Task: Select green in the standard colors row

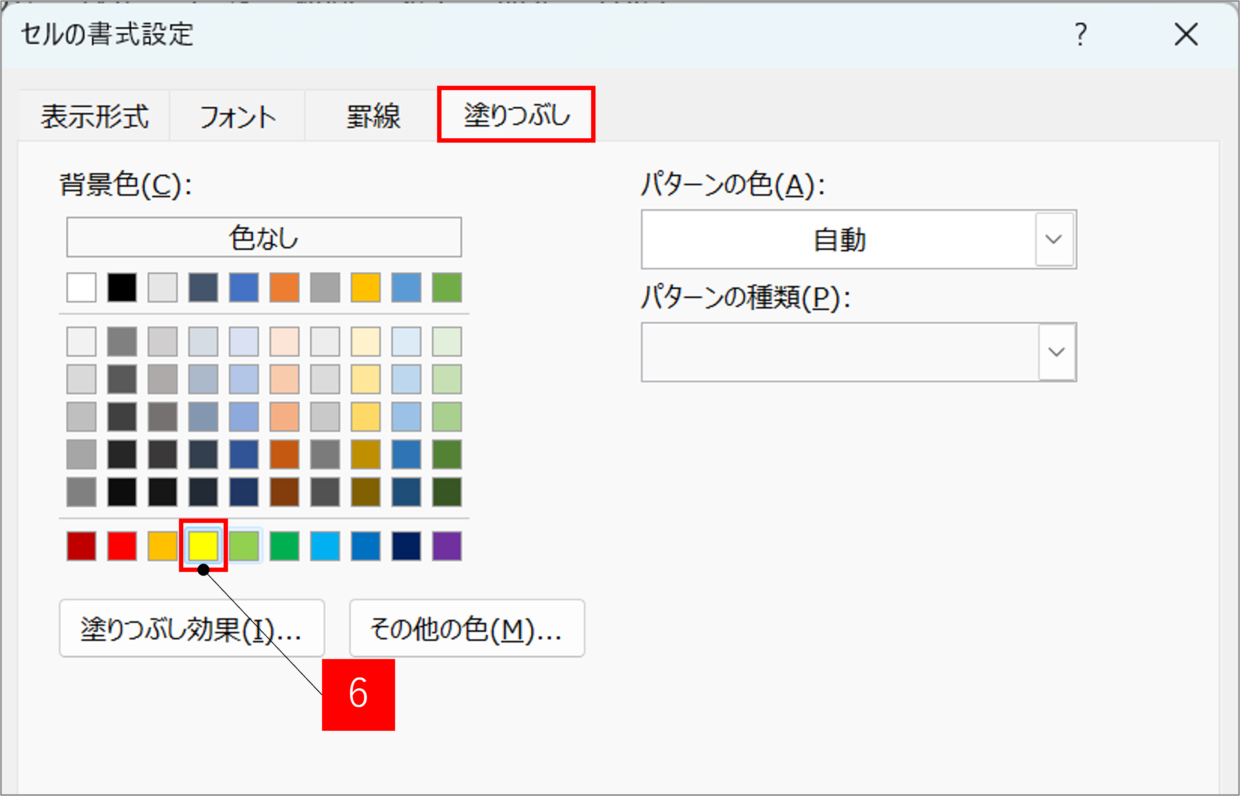Action: pos(285,546)
